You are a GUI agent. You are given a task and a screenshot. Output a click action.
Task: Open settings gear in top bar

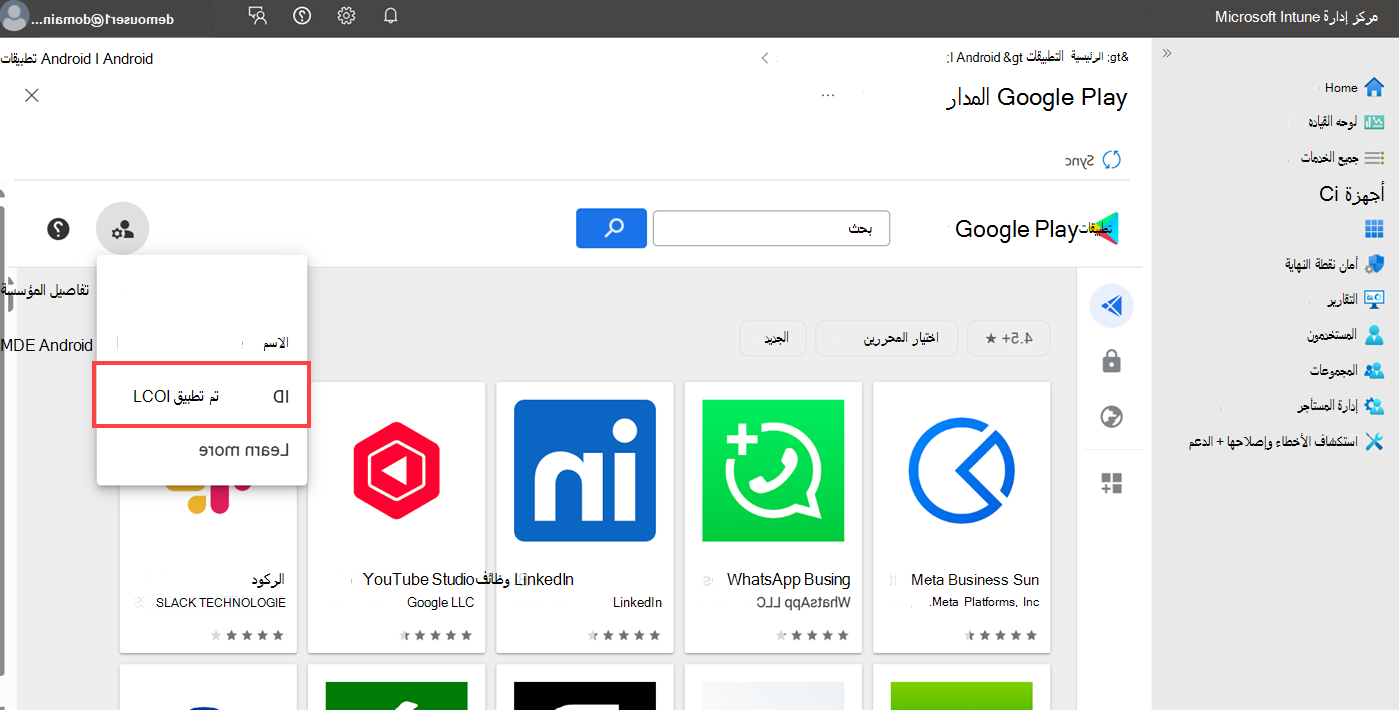pos(346,16)
